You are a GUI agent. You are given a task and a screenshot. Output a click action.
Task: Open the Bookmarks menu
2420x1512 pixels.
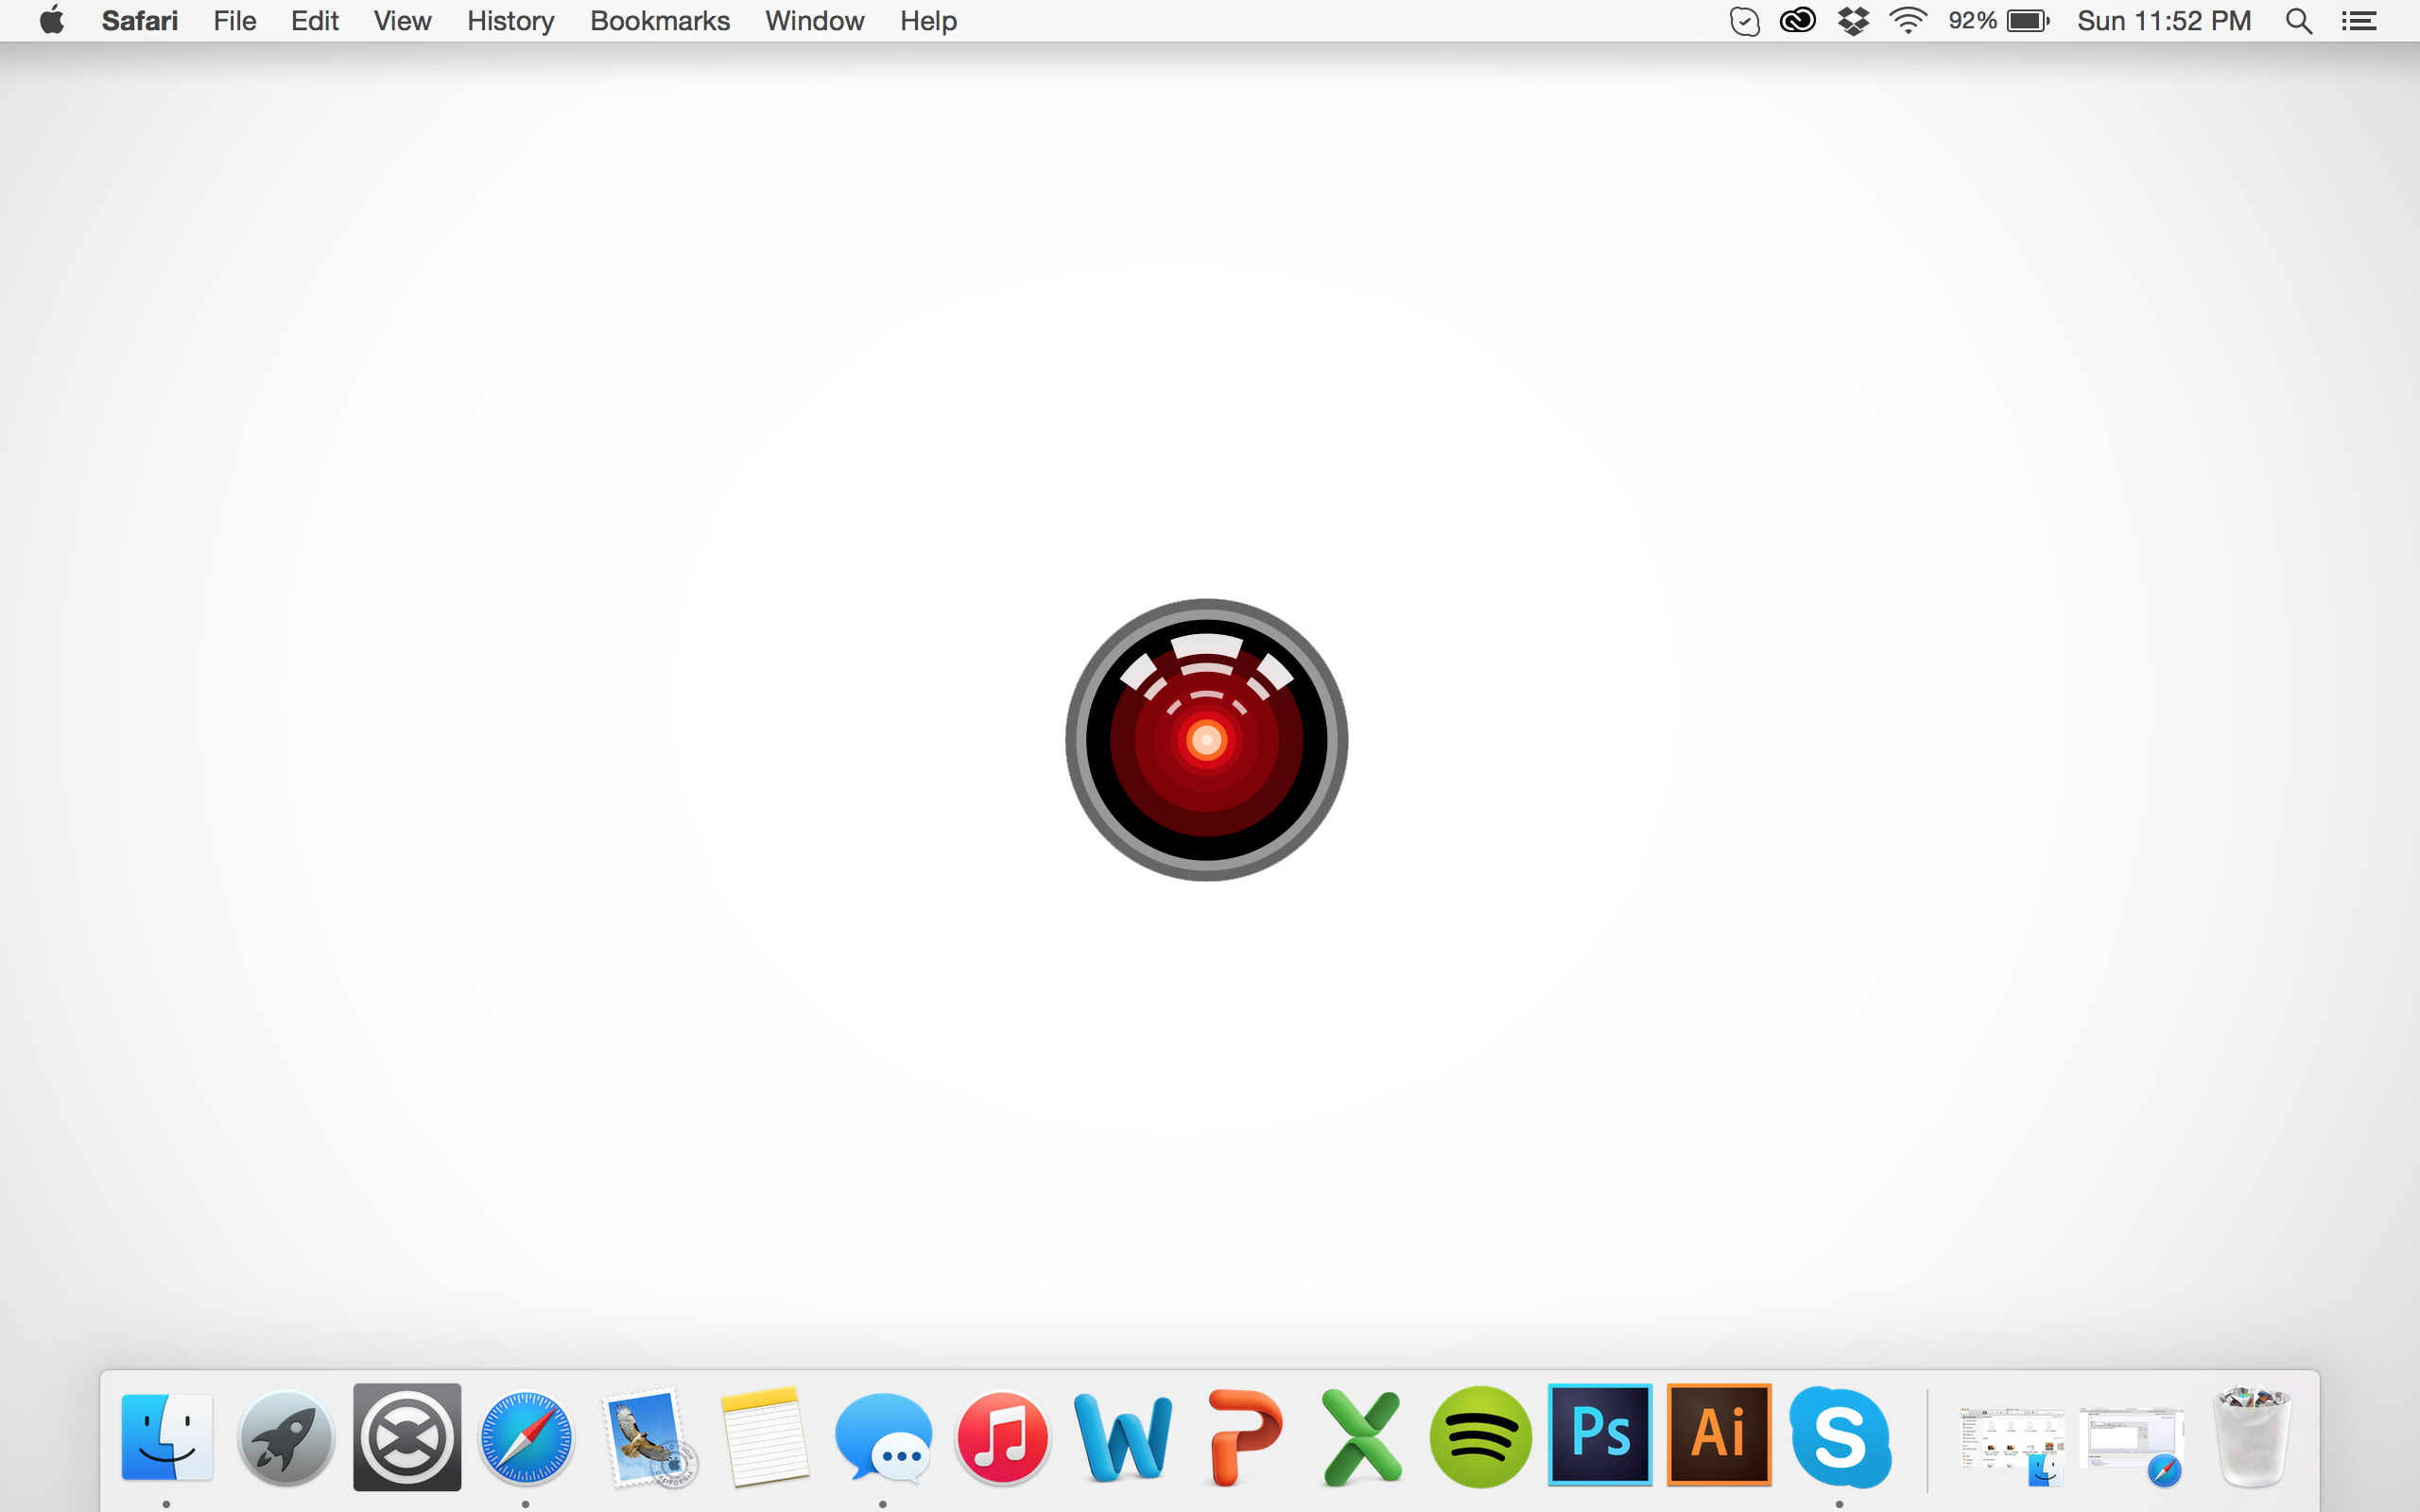tap(659, 21)
